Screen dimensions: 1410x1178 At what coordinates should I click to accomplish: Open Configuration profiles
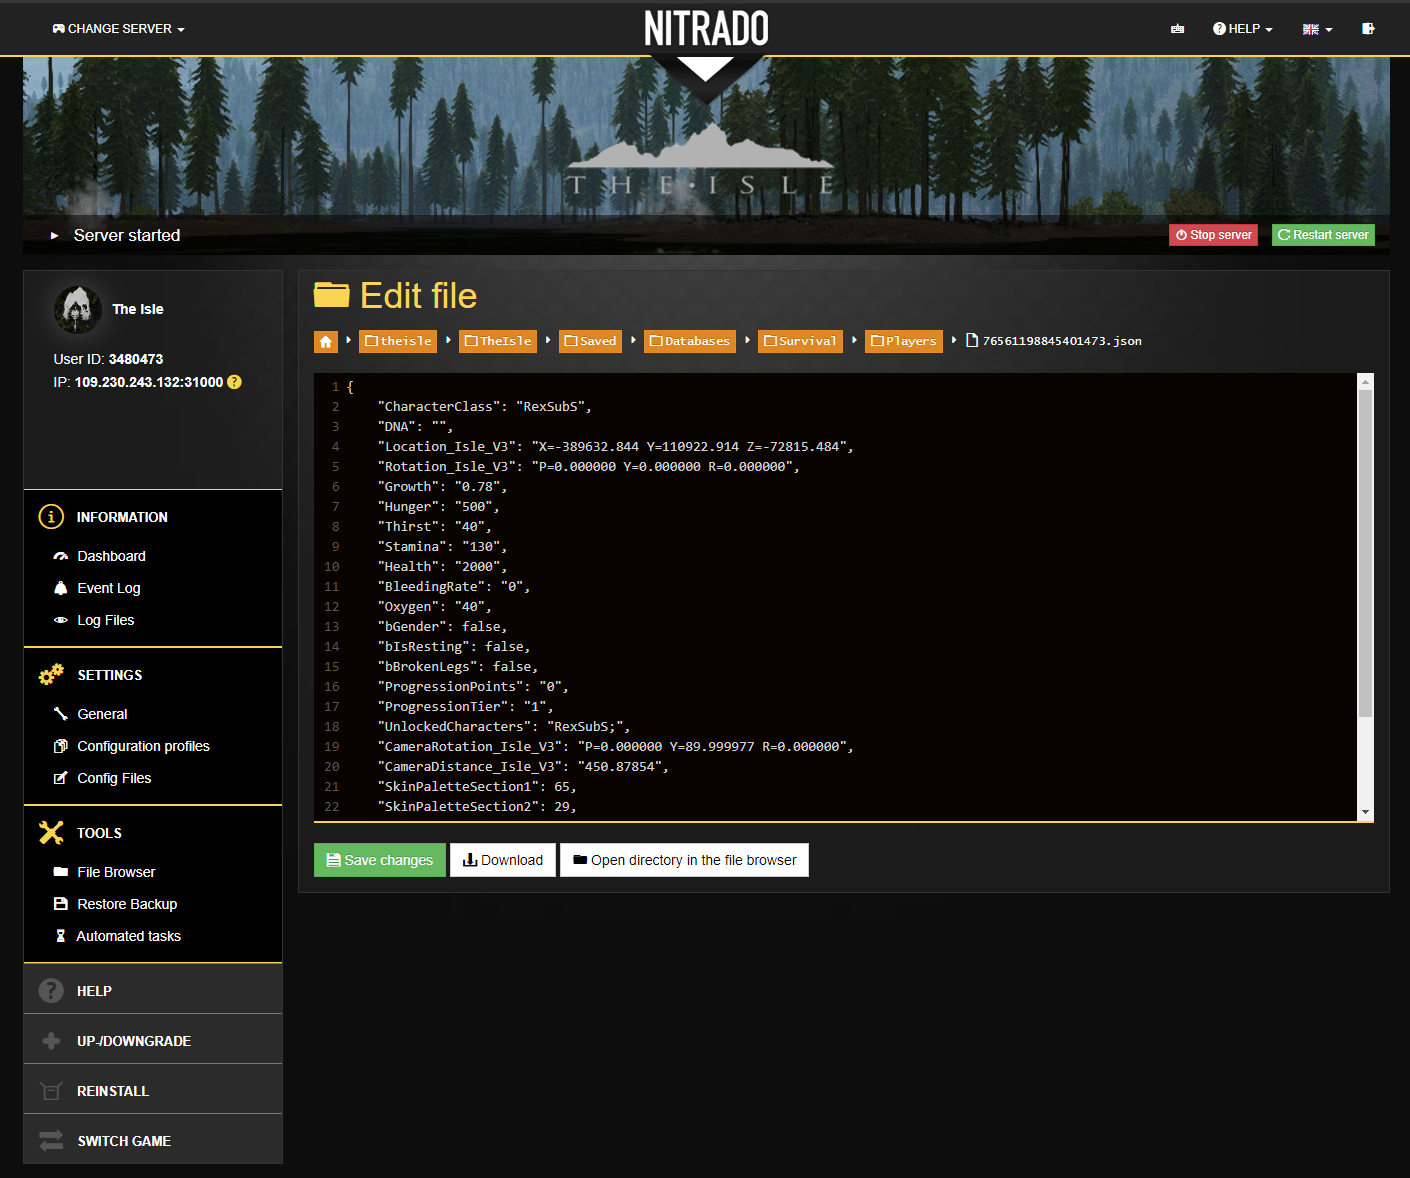tap(143, 746)
